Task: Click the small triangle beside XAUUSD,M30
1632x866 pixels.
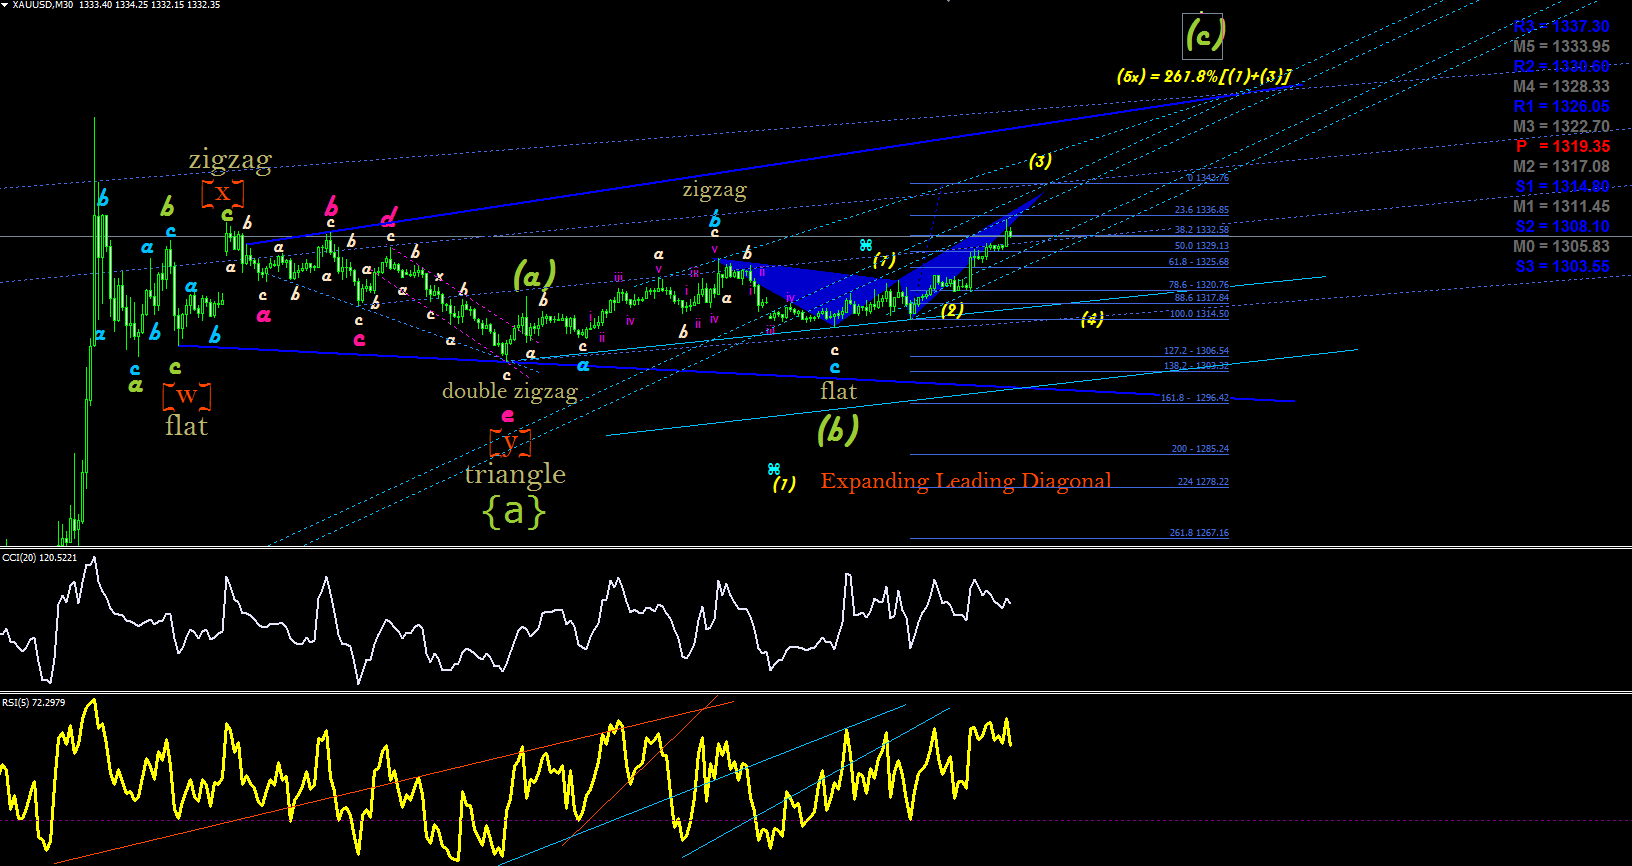Action: pos(5,5)
